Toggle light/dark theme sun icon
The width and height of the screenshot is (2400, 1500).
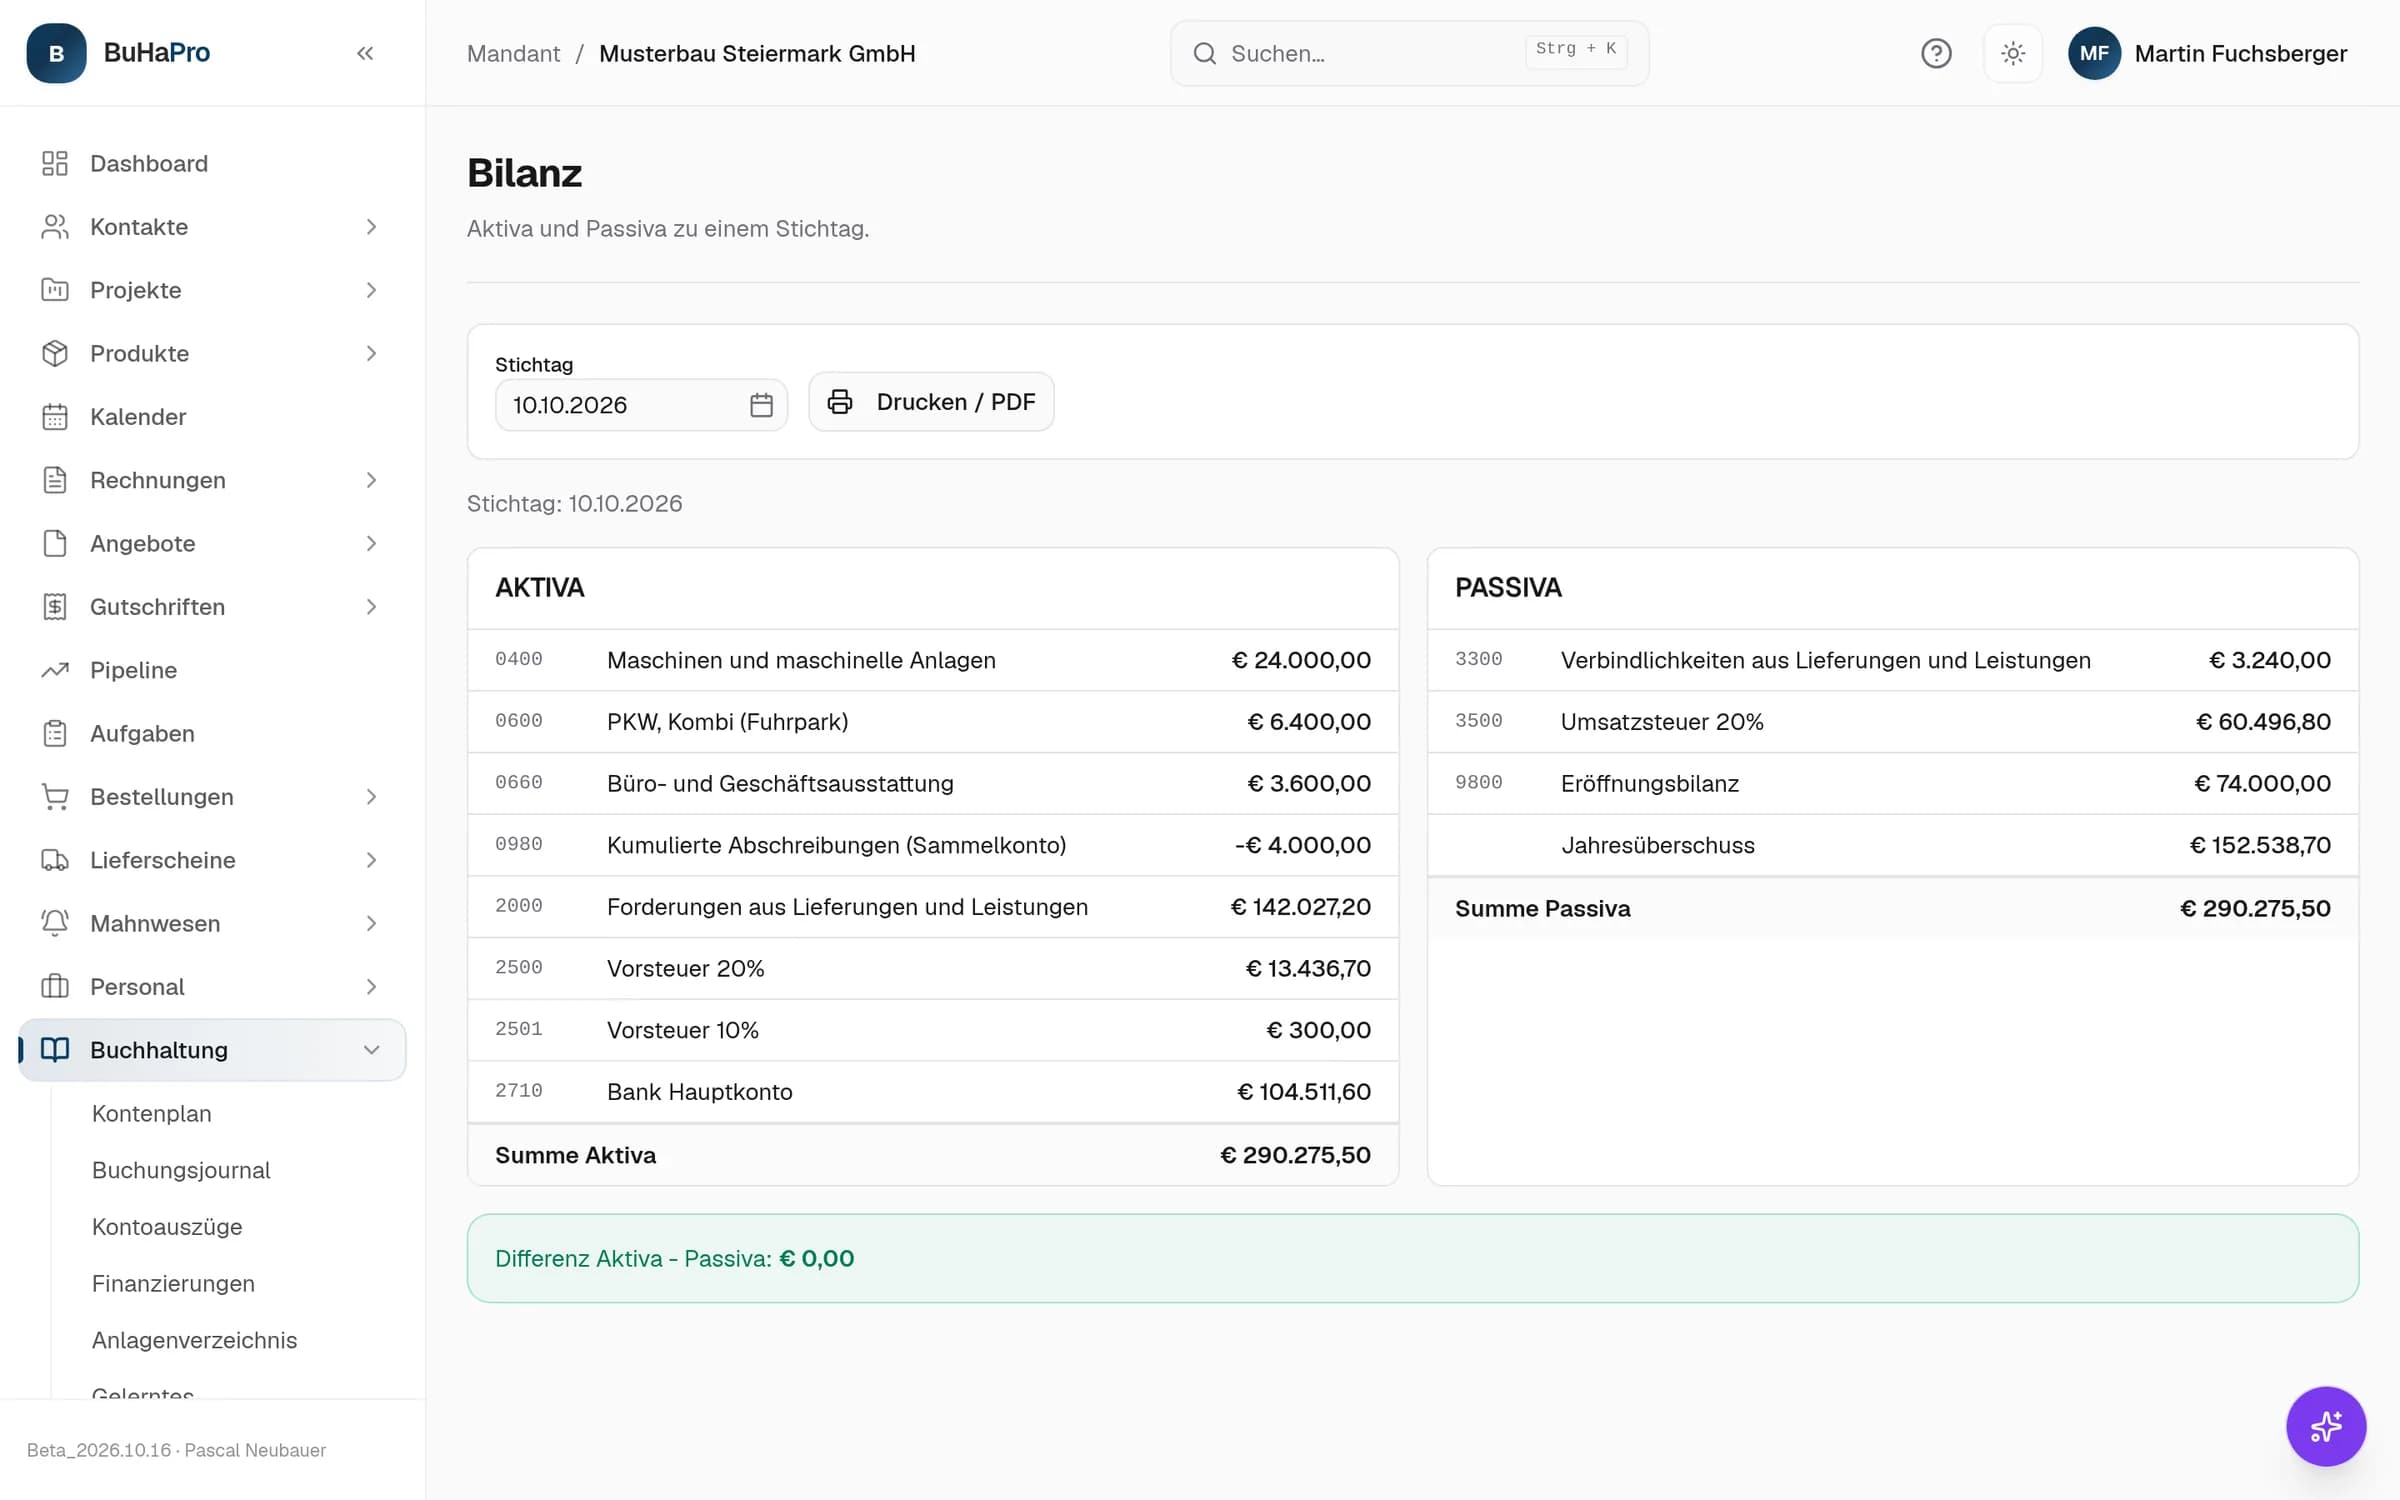(2013, 53)
